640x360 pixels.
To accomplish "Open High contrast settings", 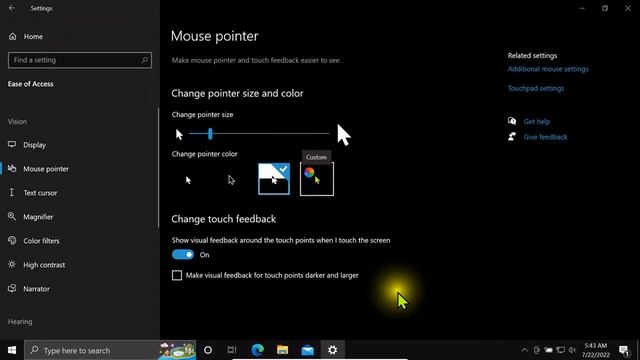I will pos(44,265).
